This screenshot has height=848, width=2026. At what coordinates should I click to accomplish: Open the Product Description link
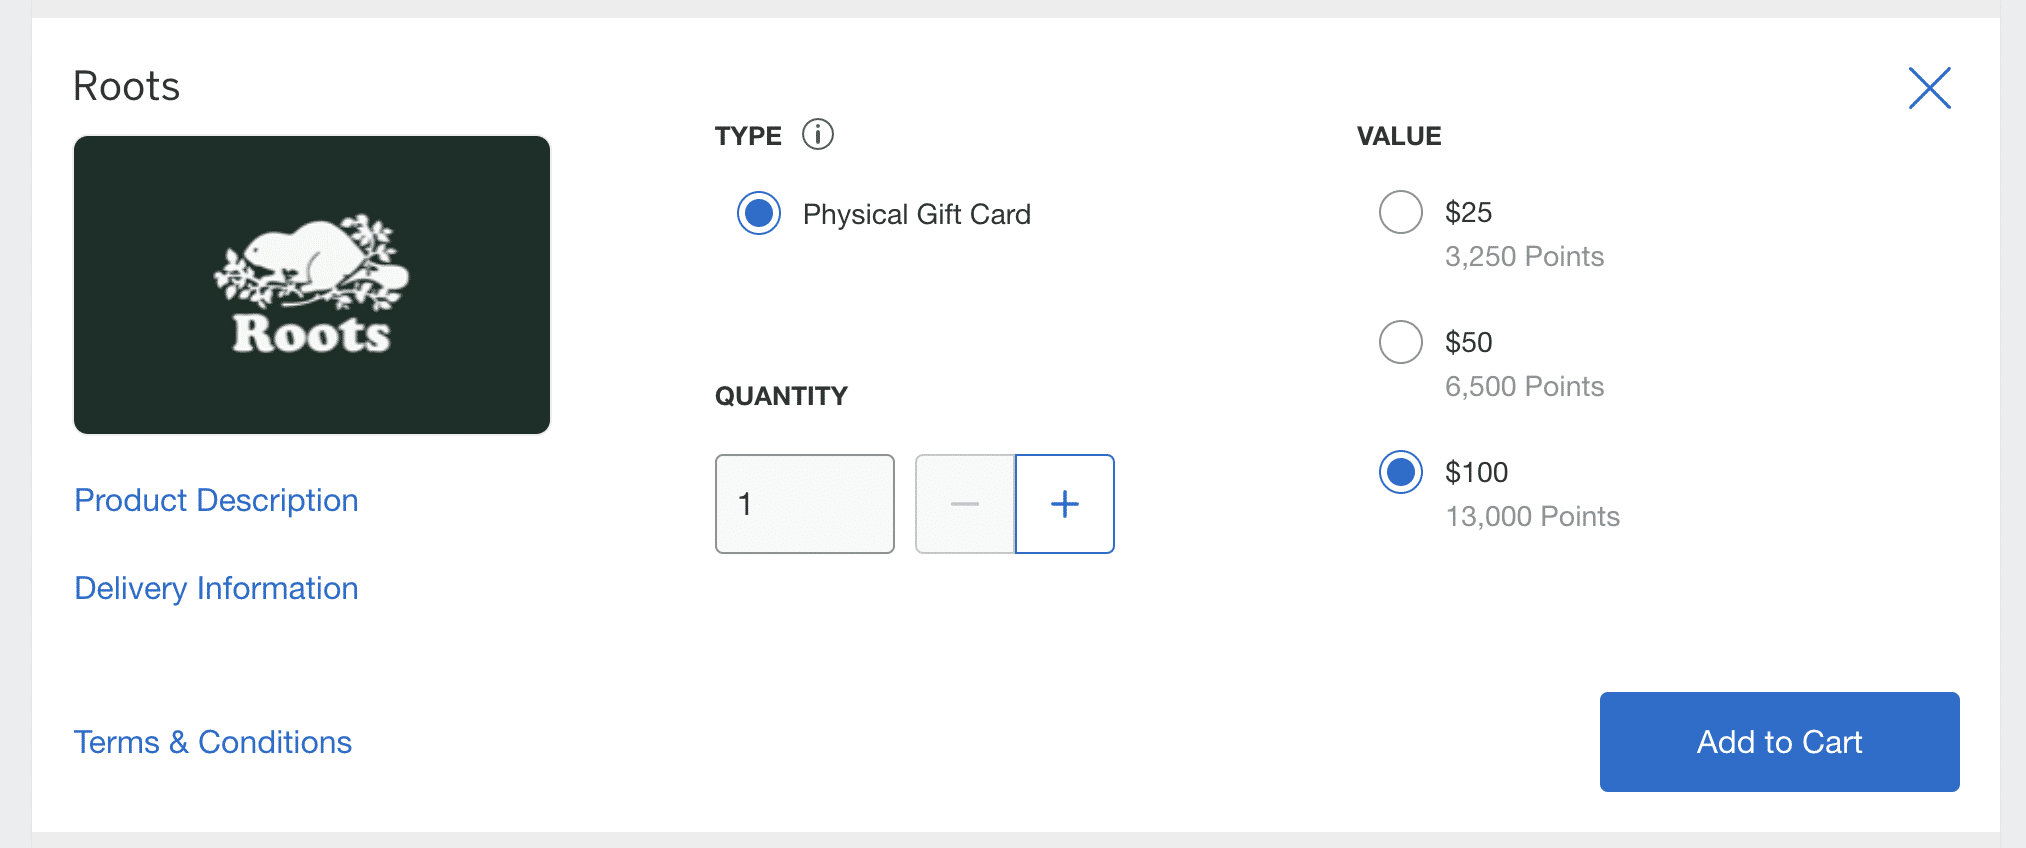click(216, 500)
